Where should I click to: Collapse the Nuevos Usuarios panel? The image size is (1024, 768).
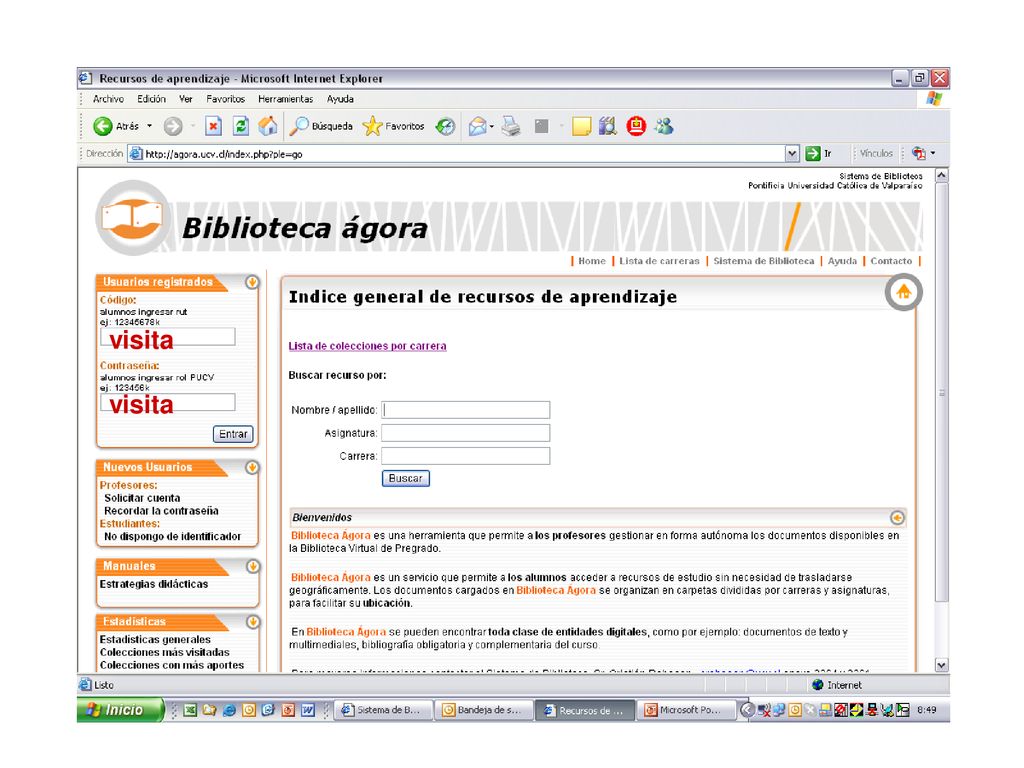(252, 468)
